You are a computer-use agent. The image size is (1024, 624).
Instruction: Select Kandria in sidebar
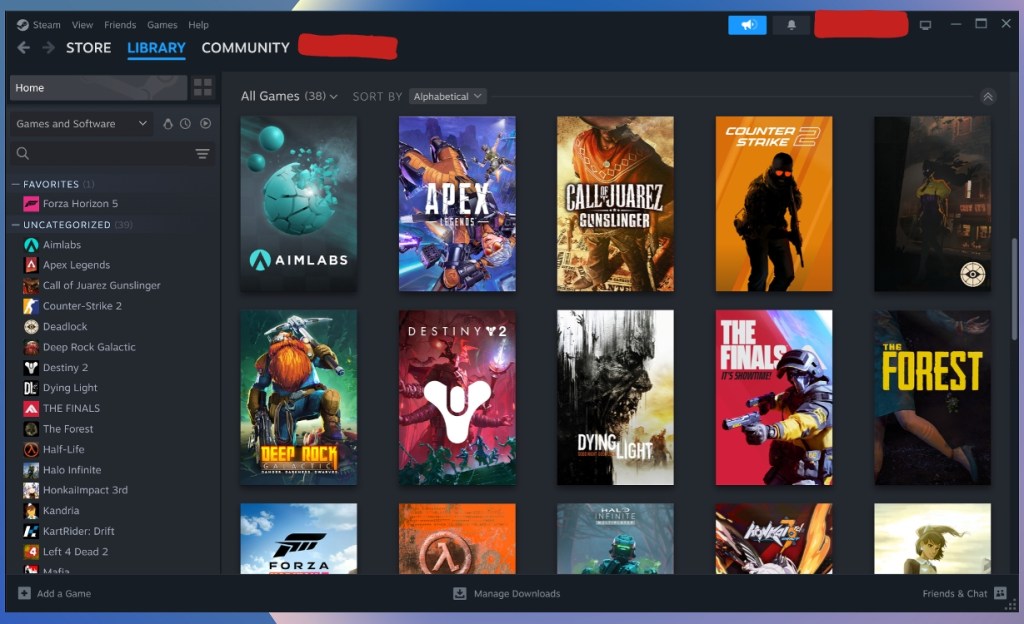[61, 510]
